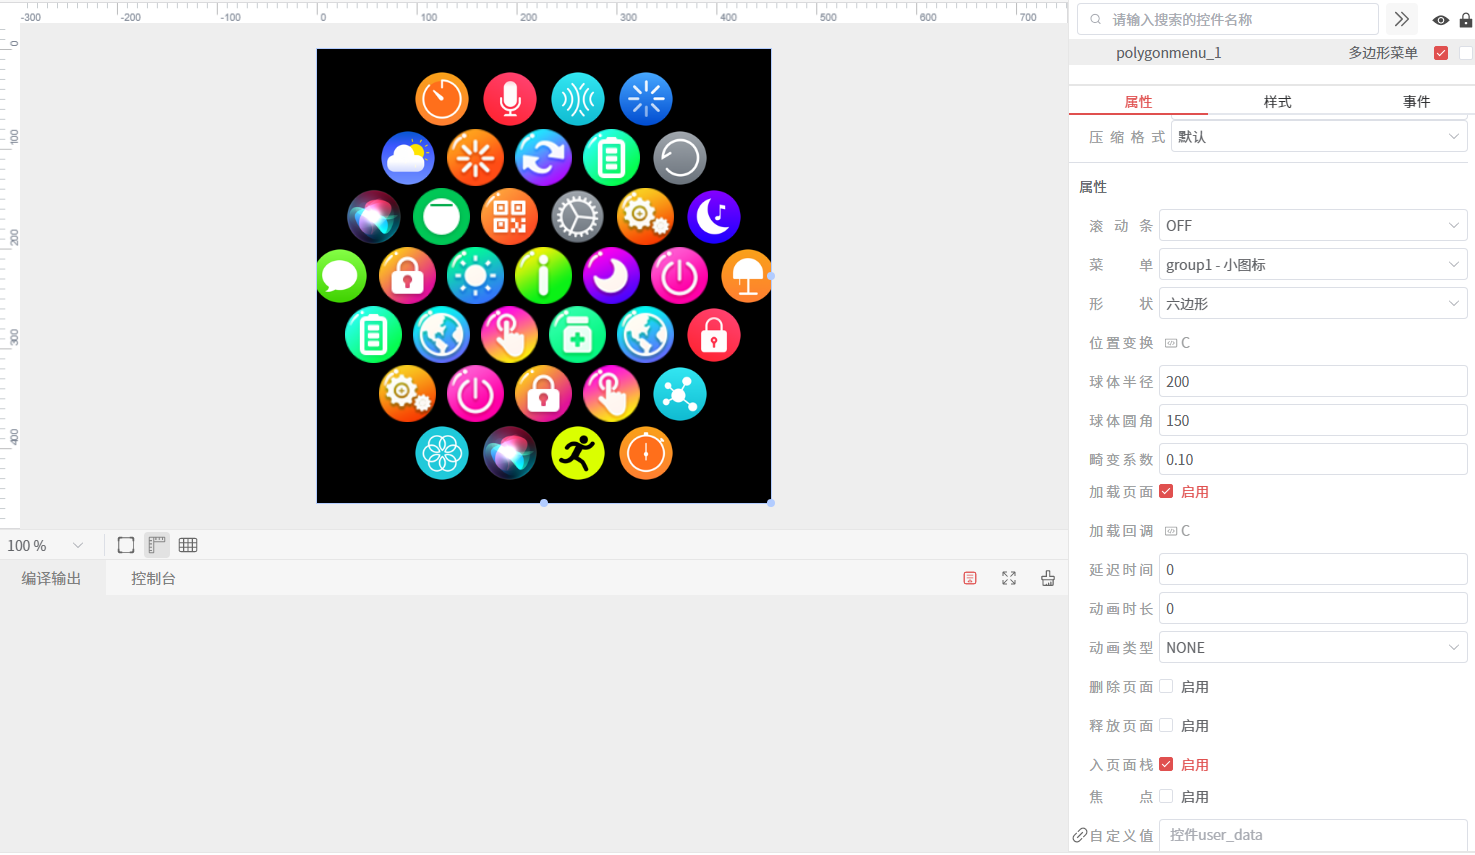
Task: Click the clean brush icon in console bar
Action: point(1048,578)
